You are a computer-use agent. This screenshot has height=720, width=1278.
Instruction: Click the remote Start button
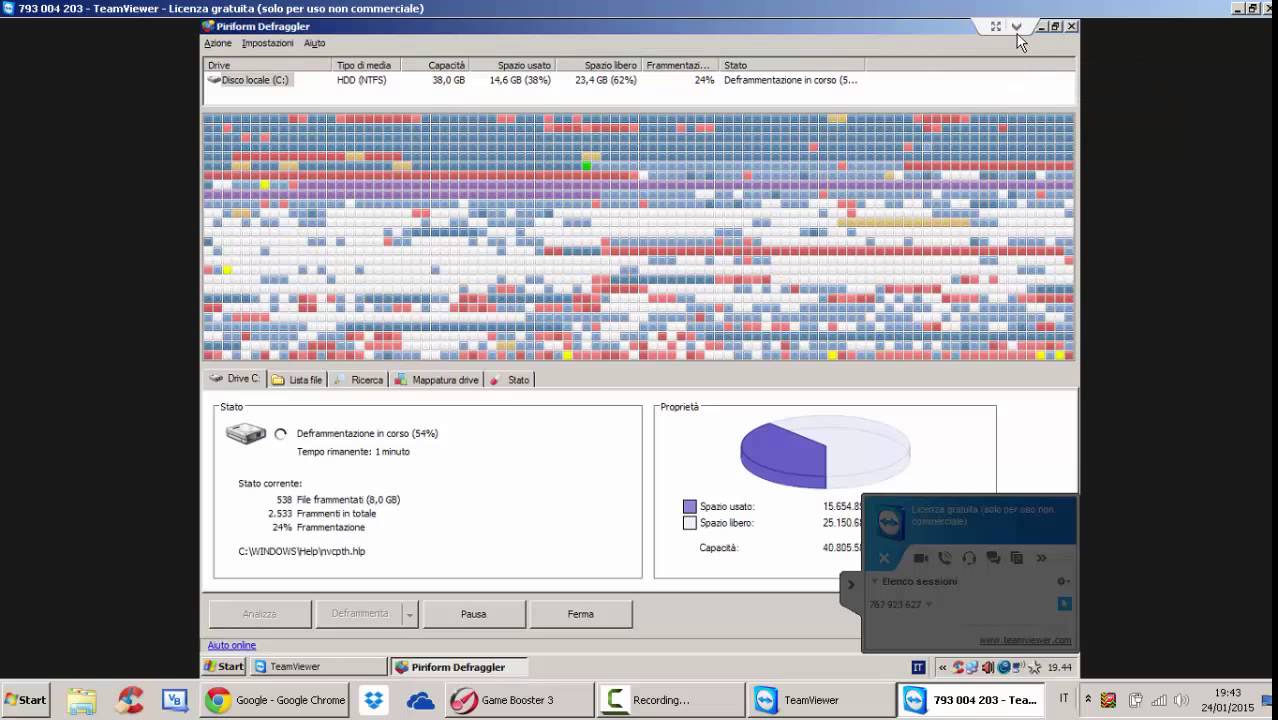[x=224, y=667]
